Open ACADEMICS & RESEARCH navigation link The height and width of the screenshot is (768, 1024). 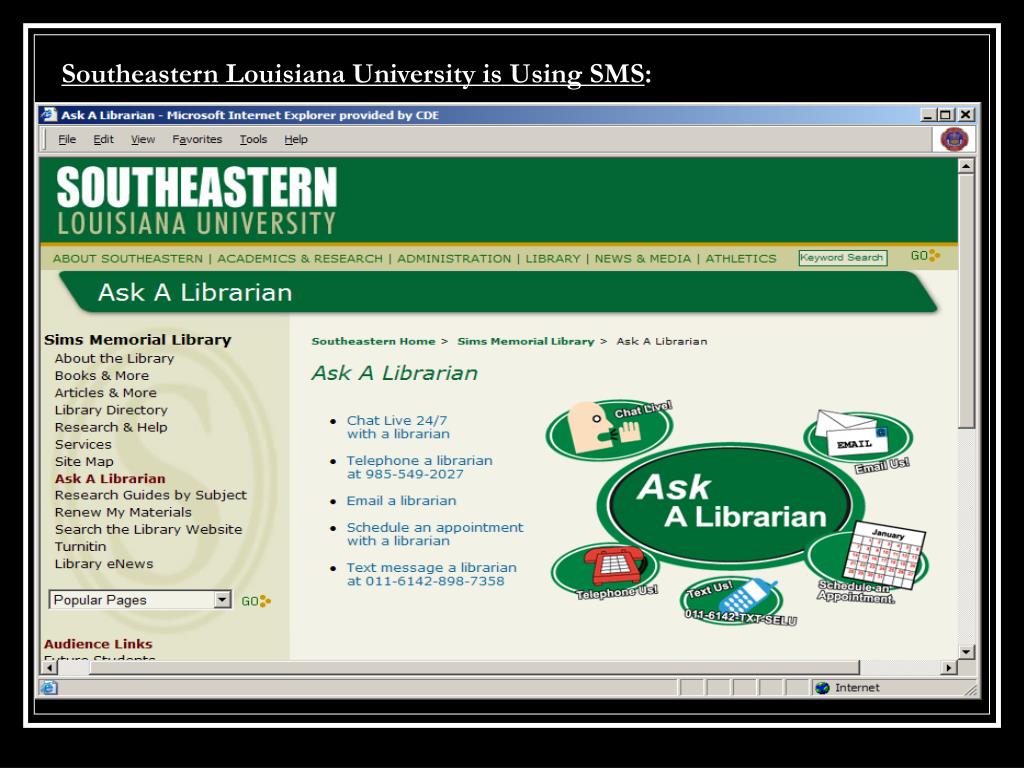click(300, 259)
